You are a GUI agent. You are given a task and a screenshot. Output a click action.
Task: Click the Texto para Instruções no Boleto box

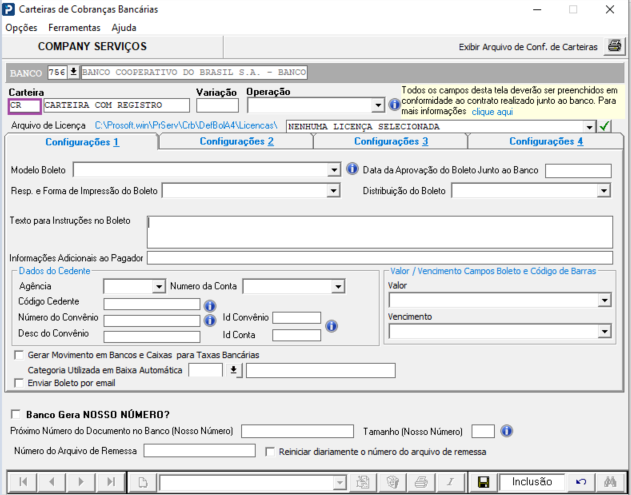pyautogui.click(x=379, y=232)
